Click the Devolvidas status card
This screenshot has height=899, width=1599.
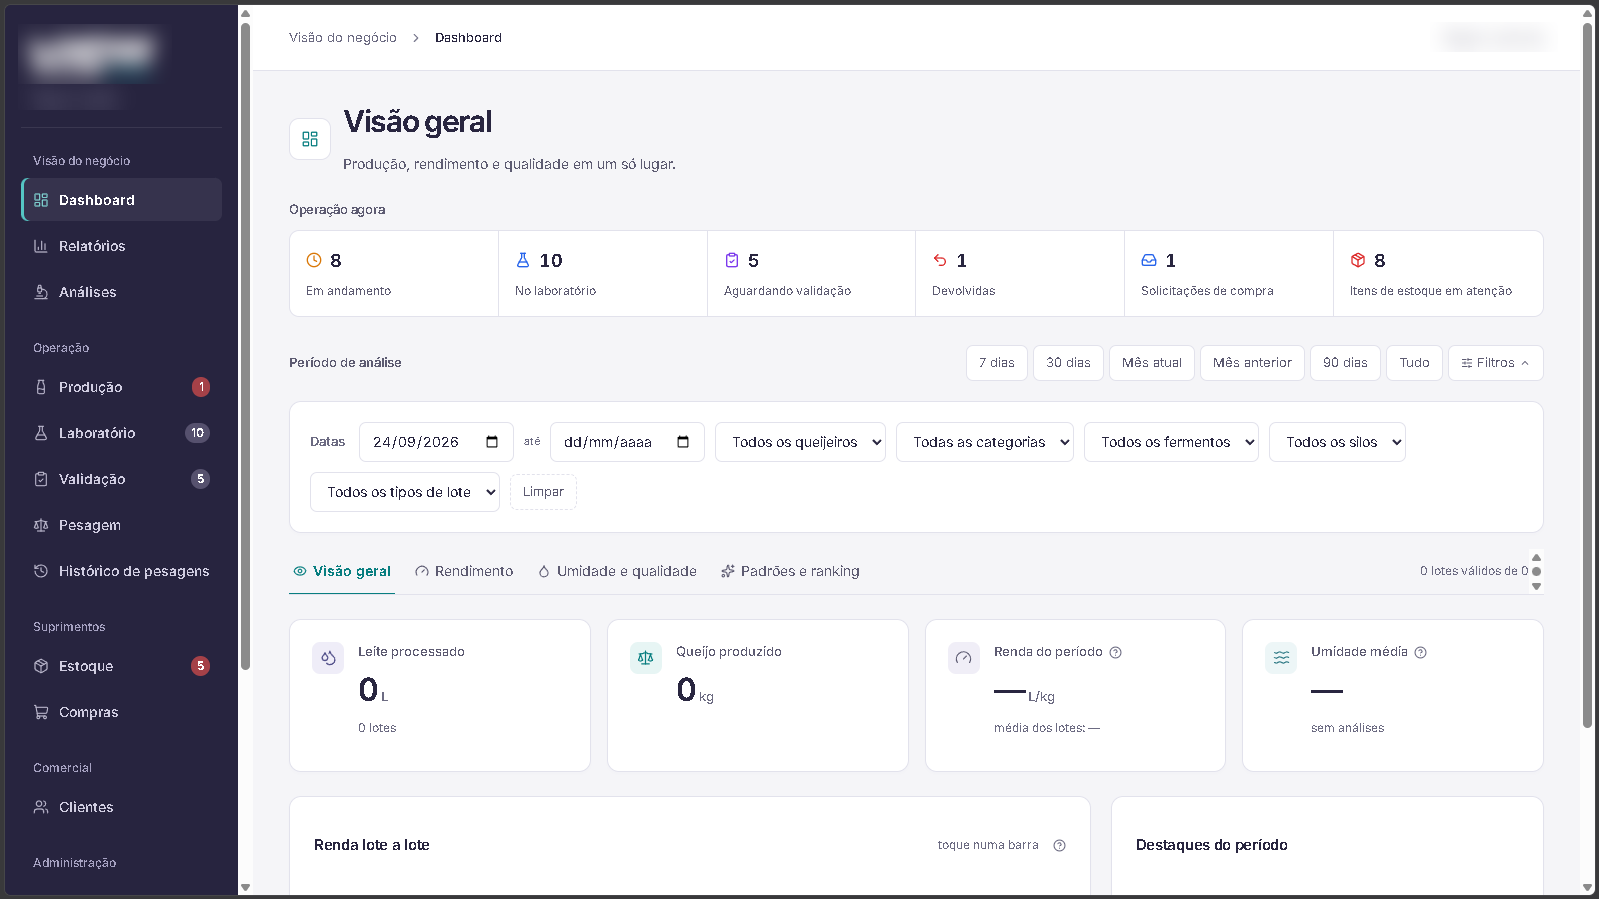tap(1020, 274)
